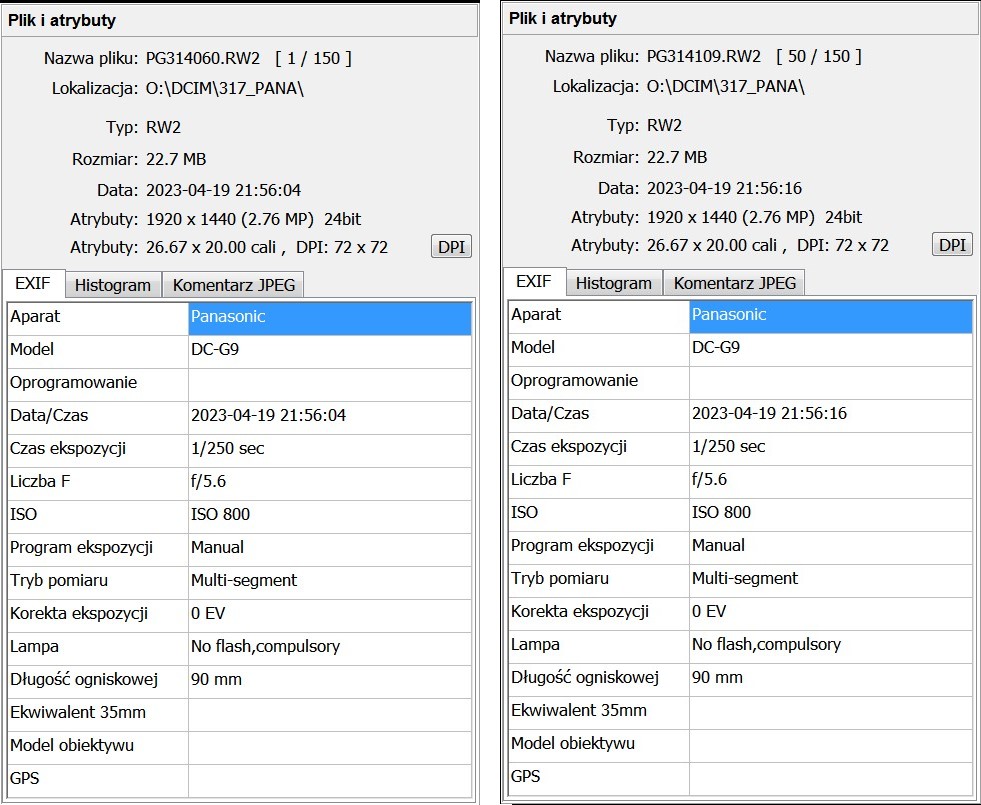This screenshot has height=805, width=981.
Task: Select the Program ekspozycji row in right panel
Action: click(x=582, y=546)
